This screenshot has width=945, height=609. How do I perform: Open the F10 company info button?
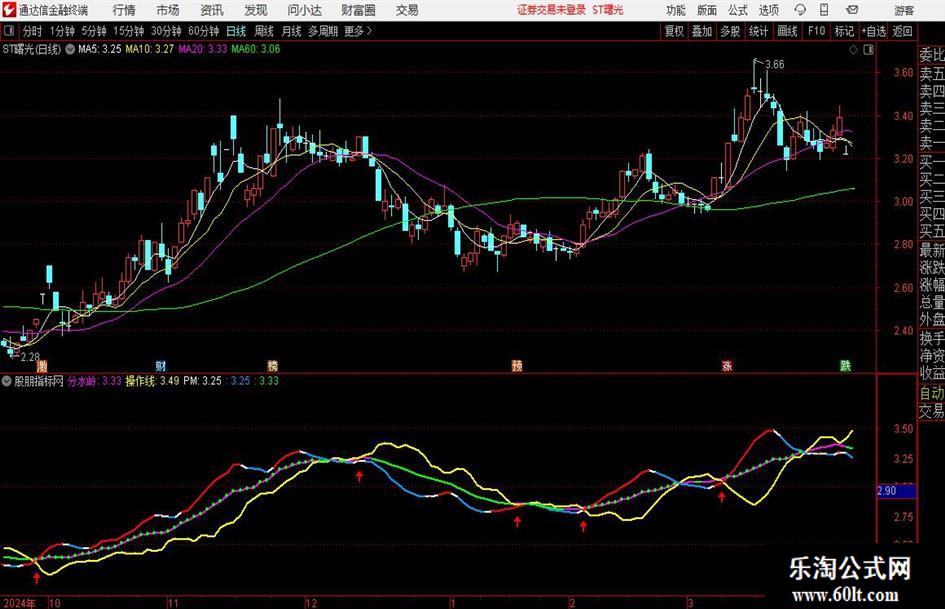(816, 31)
